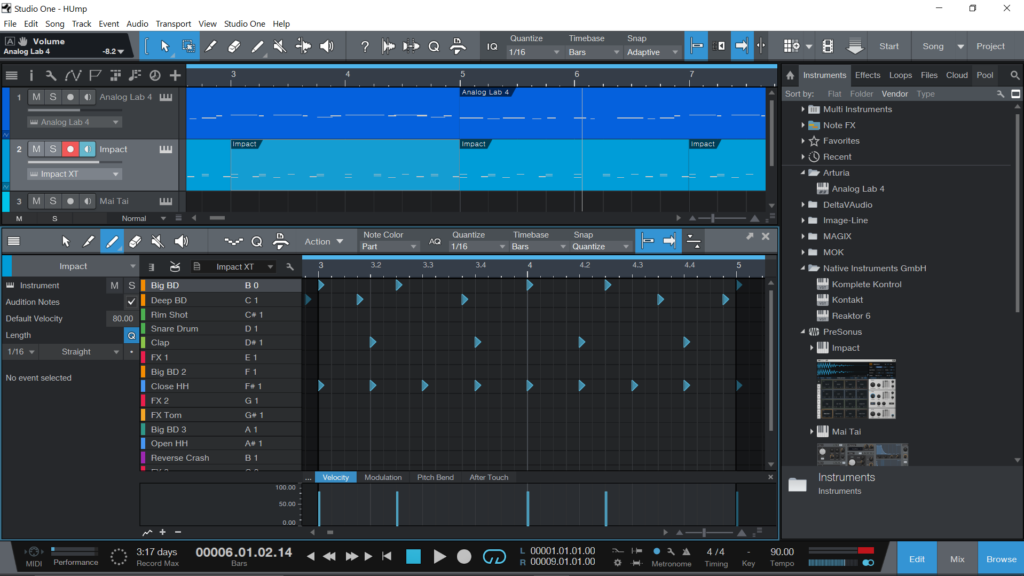Open the main Snap Adaptive dropdown

click(652, 52)
